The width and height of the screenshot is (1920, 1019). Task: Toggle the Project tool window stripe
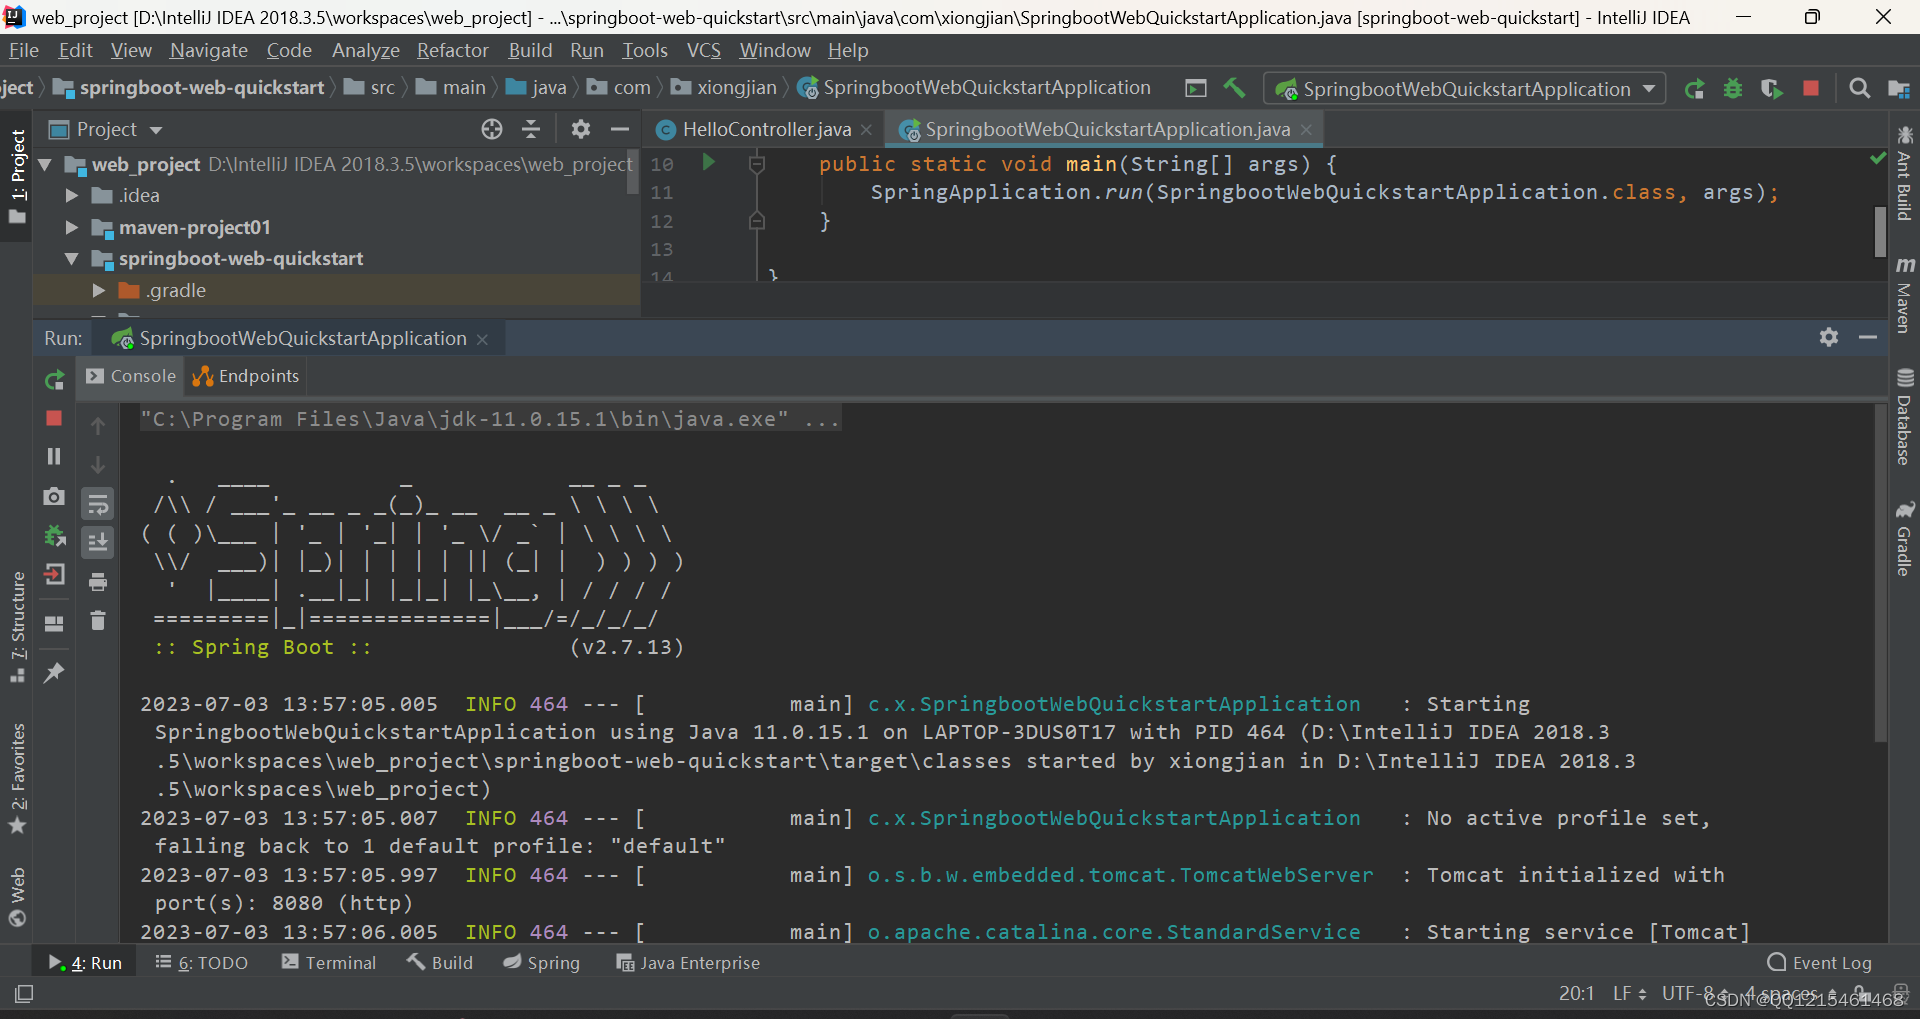17,176
